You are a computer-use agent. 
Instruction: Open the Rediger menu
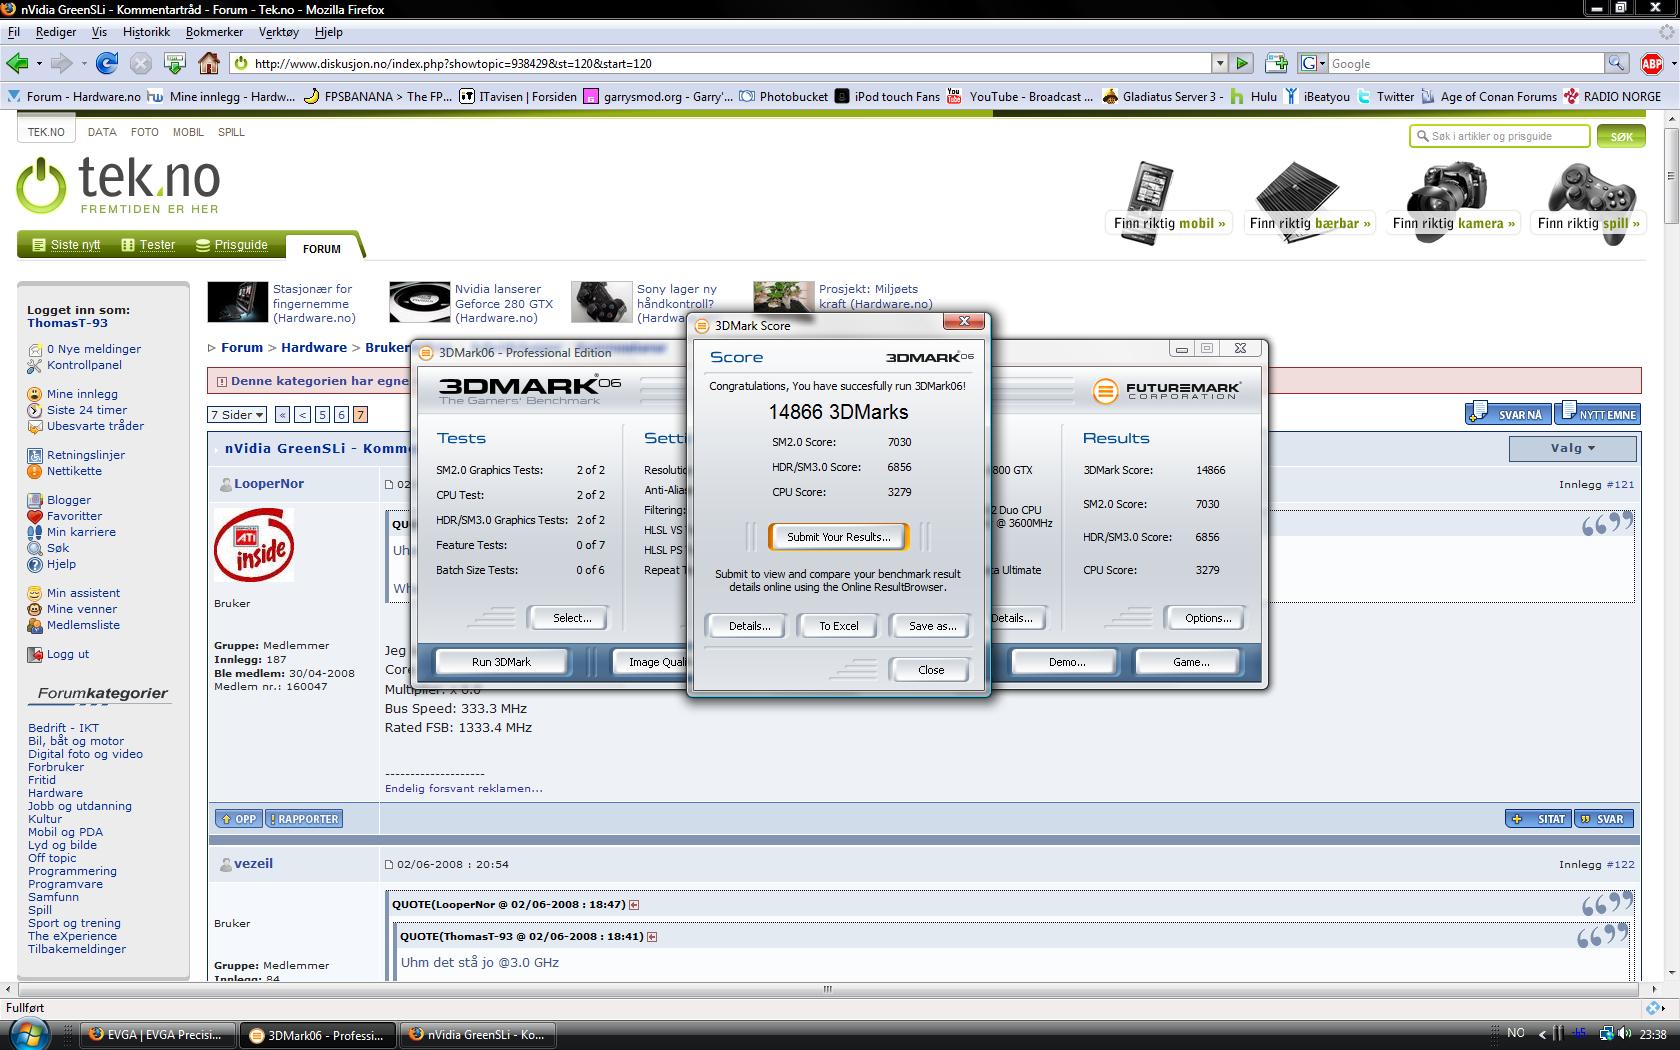tap(56, 31)
